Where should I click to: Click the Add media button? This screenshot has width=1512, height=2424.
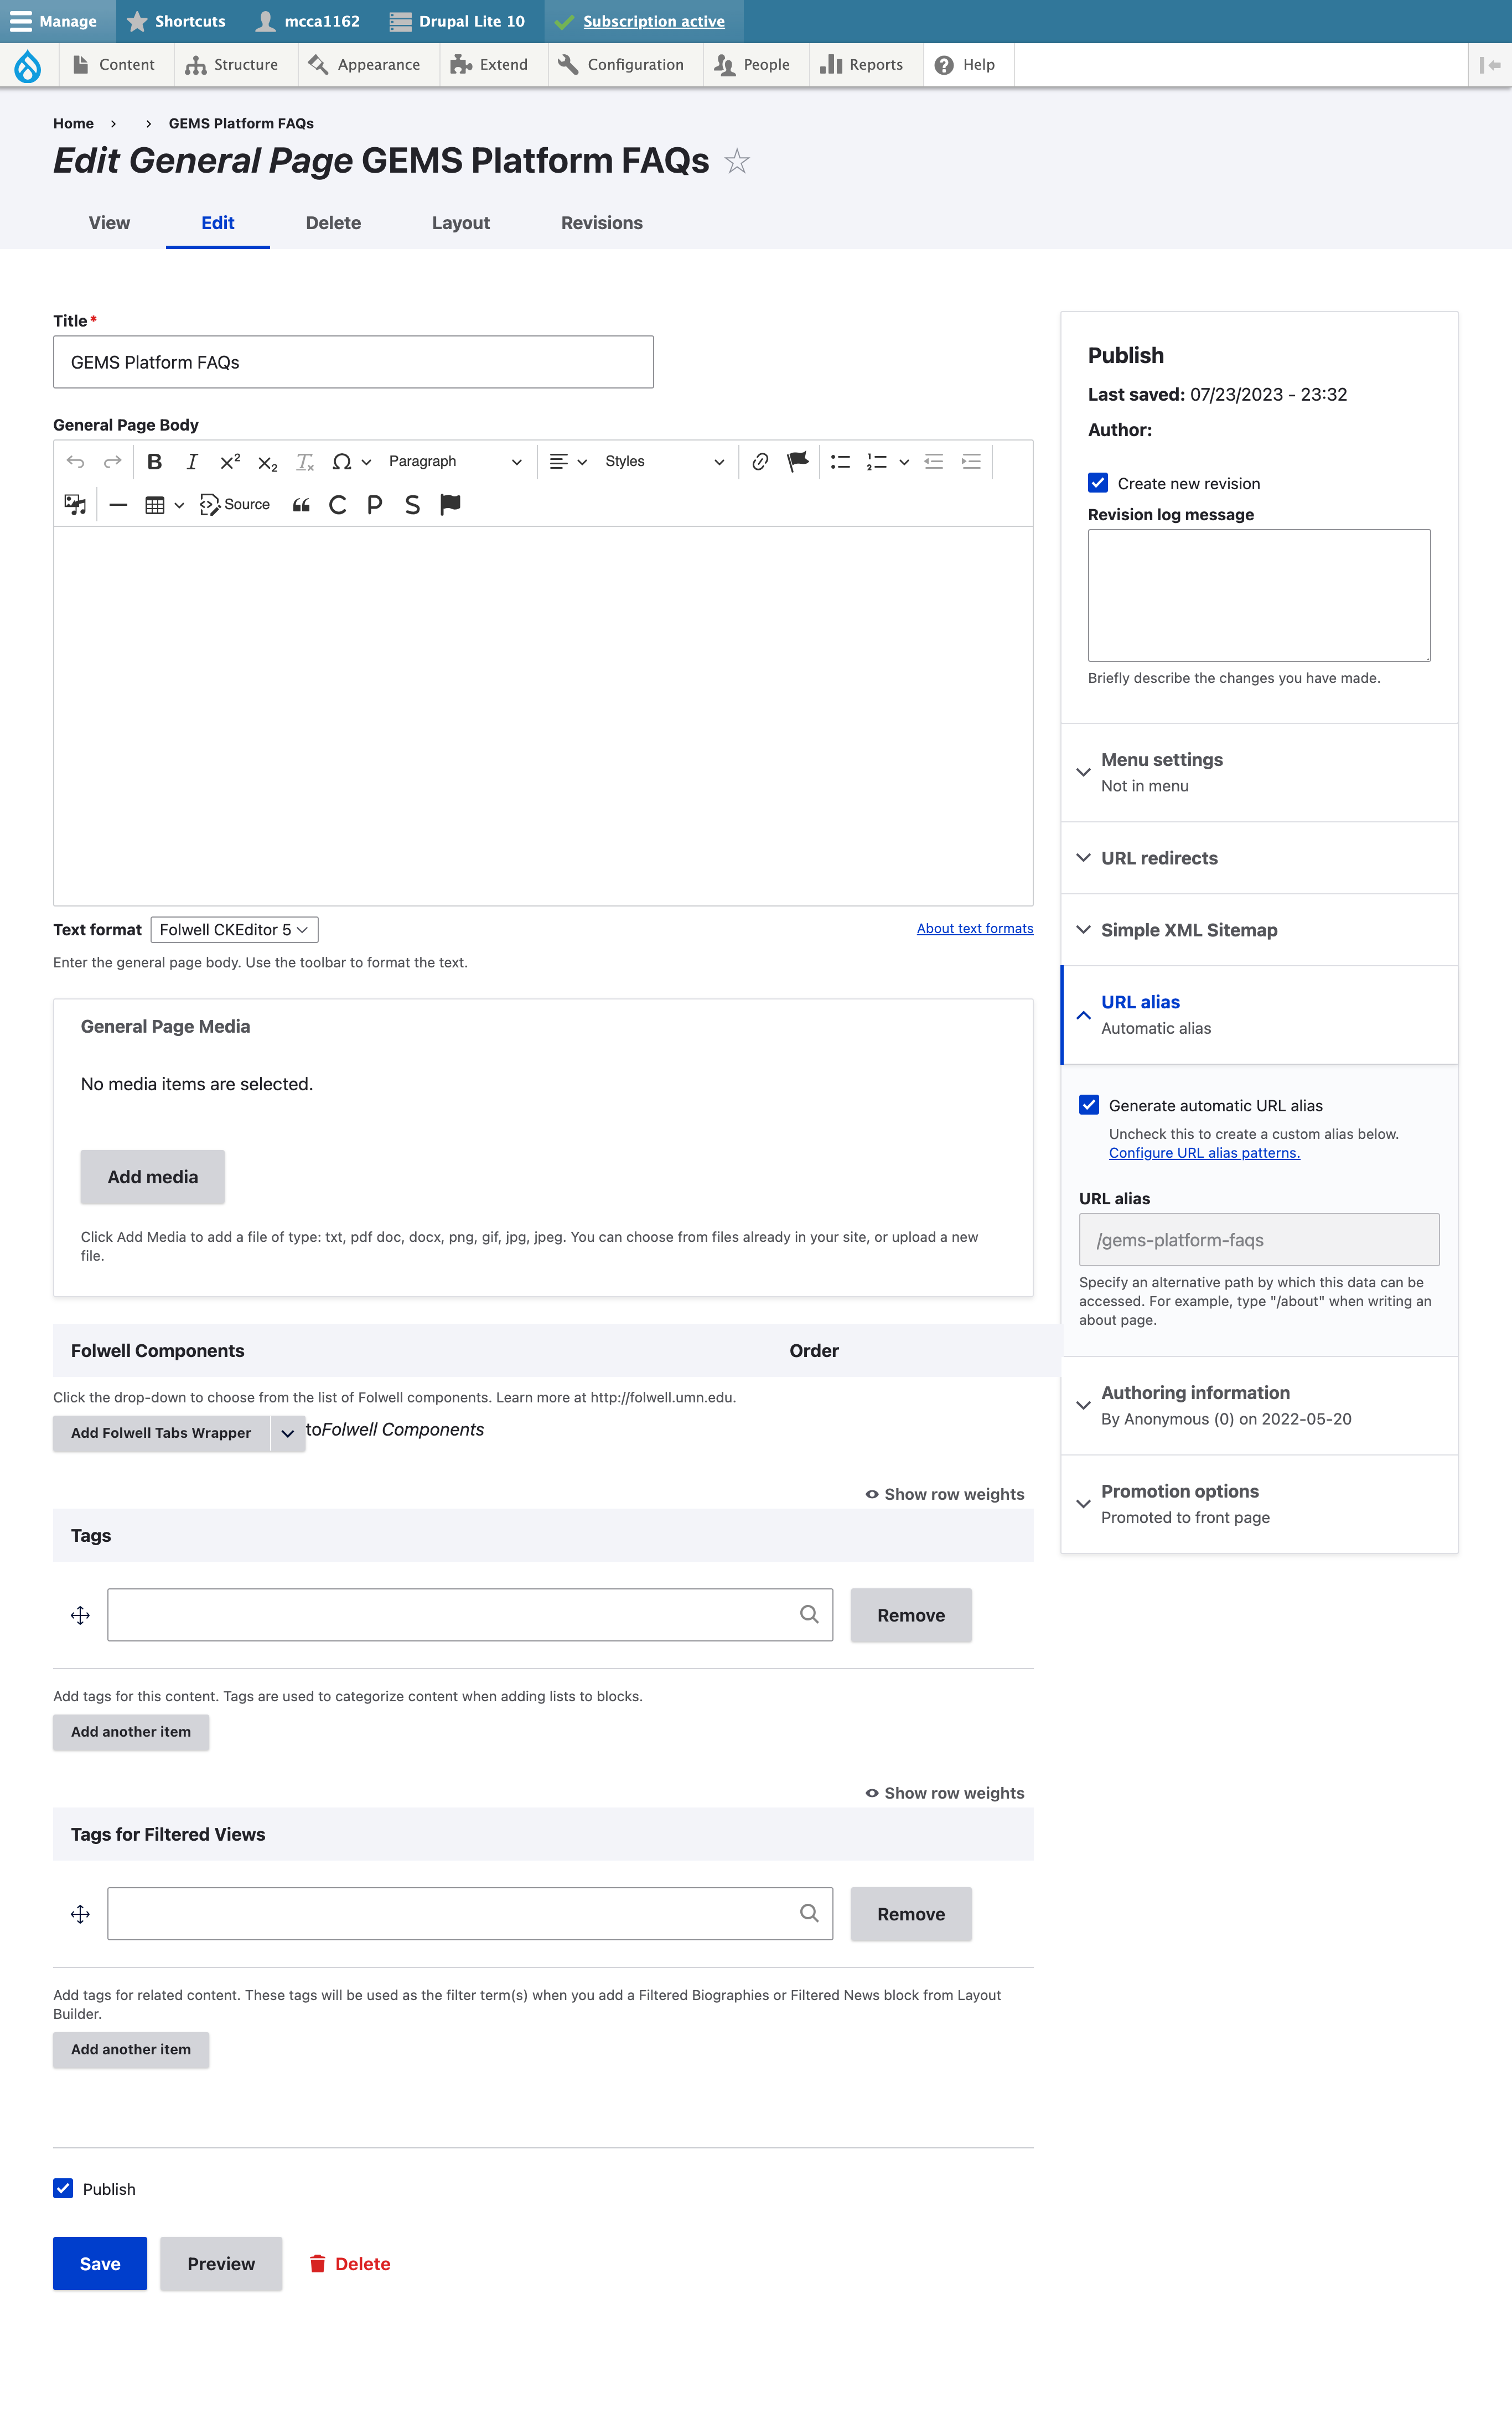tap(152, 1177)
